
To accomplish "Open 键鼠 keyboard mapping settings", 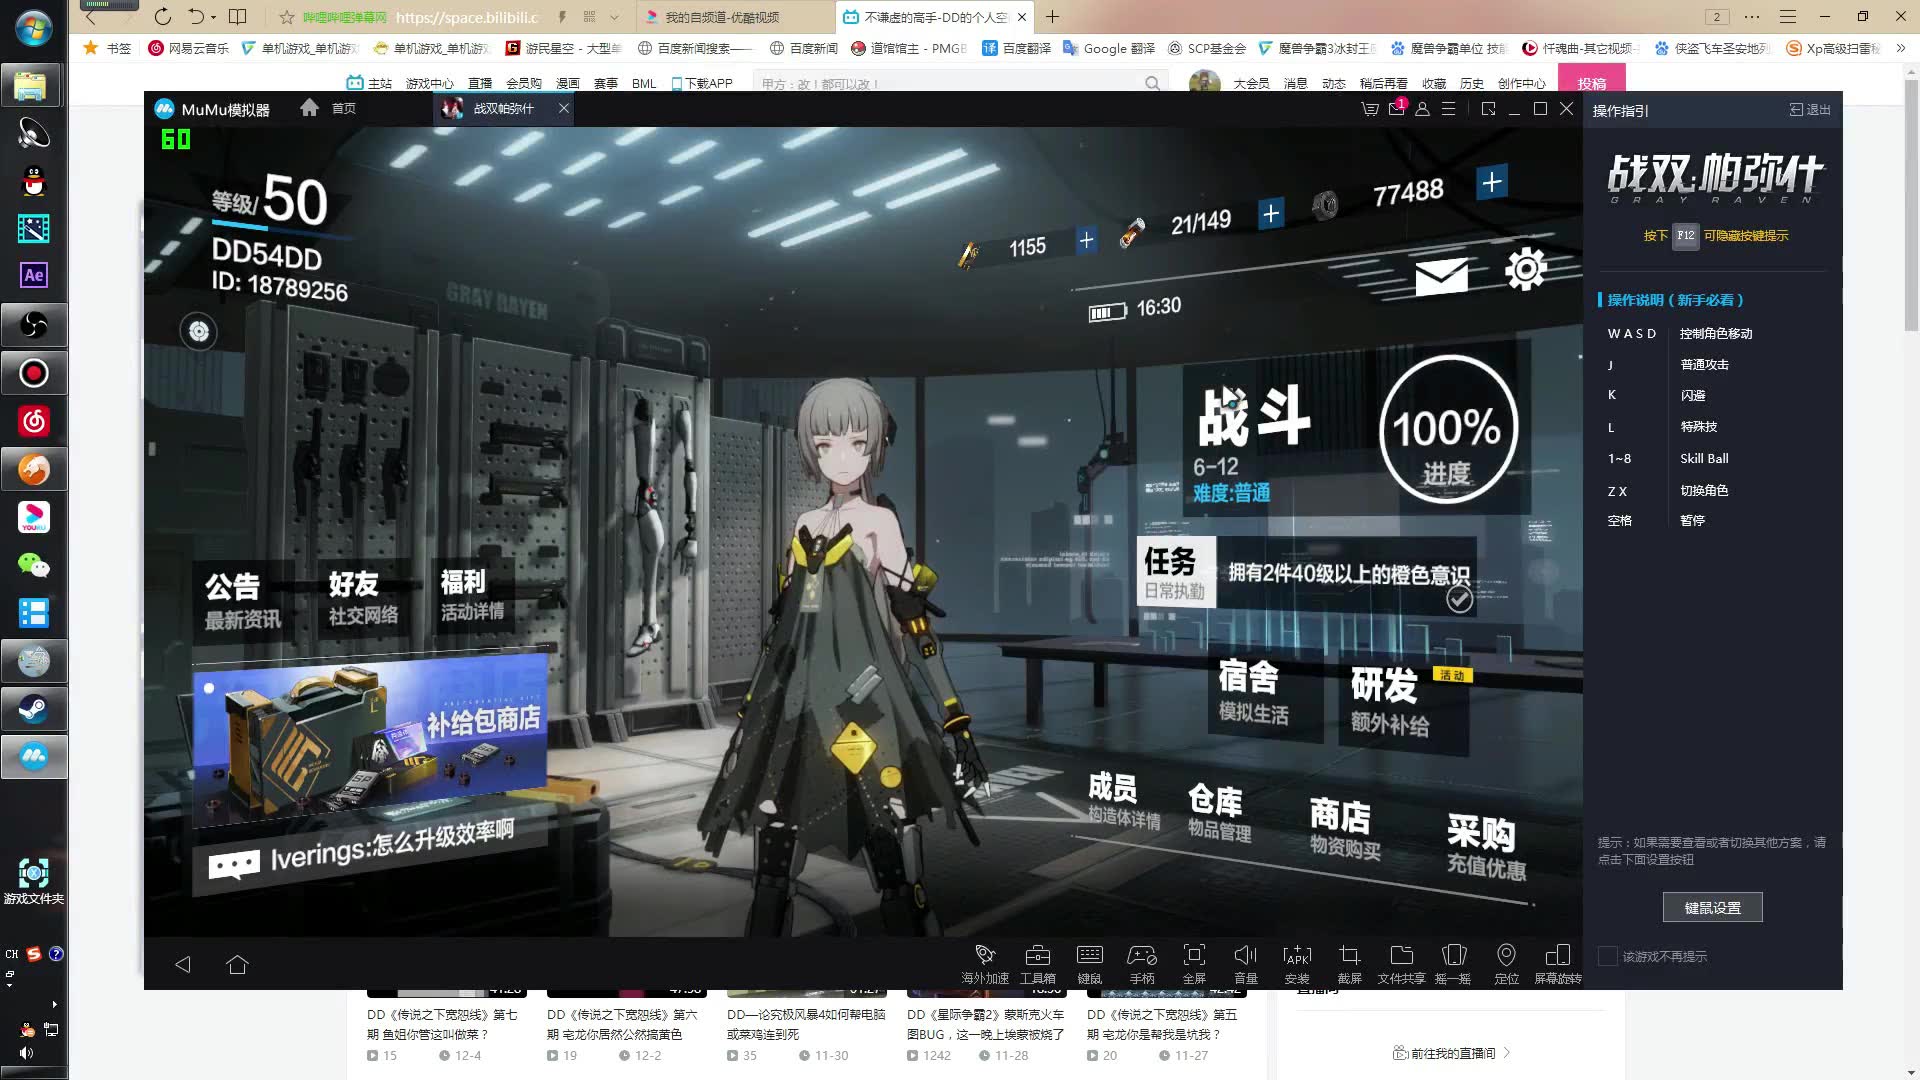I will pyautogui.click(x=1090, y=964).
